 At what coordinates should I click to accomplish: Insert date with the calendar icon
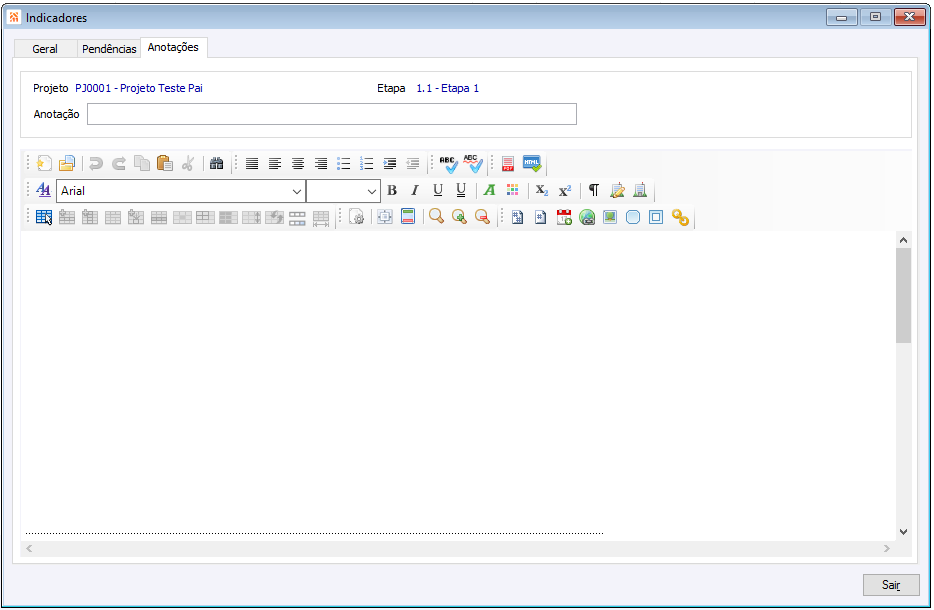tap(564, 217)
